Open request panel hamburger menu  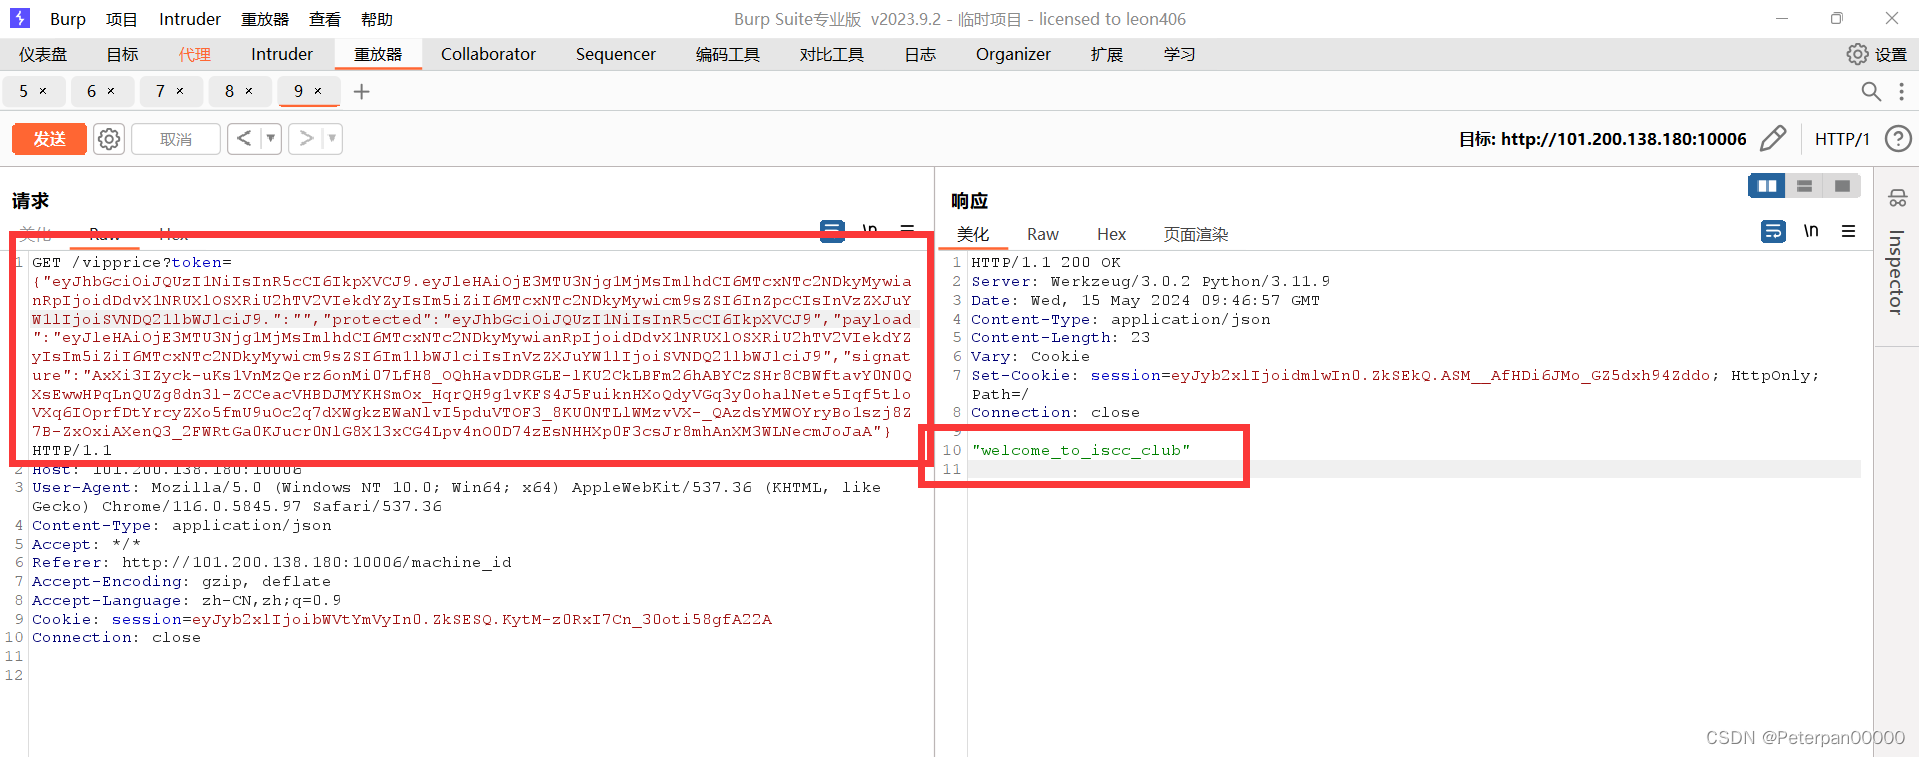point(907,231)
